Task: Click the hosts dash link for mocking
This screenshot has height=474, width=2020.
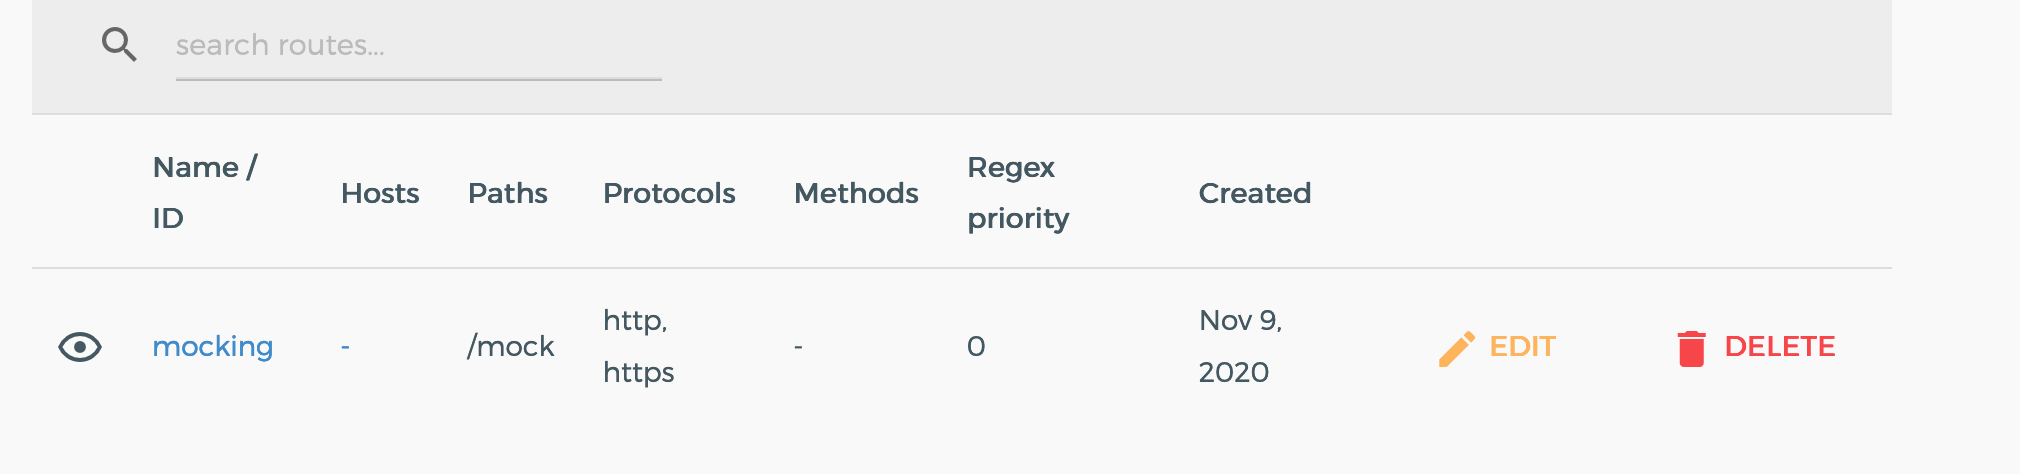Action: pos(345,347)
